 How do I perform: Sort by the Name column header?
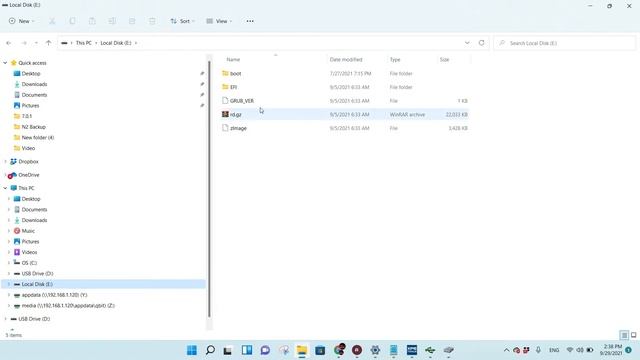pyautogui.click(x=233, y=60)
